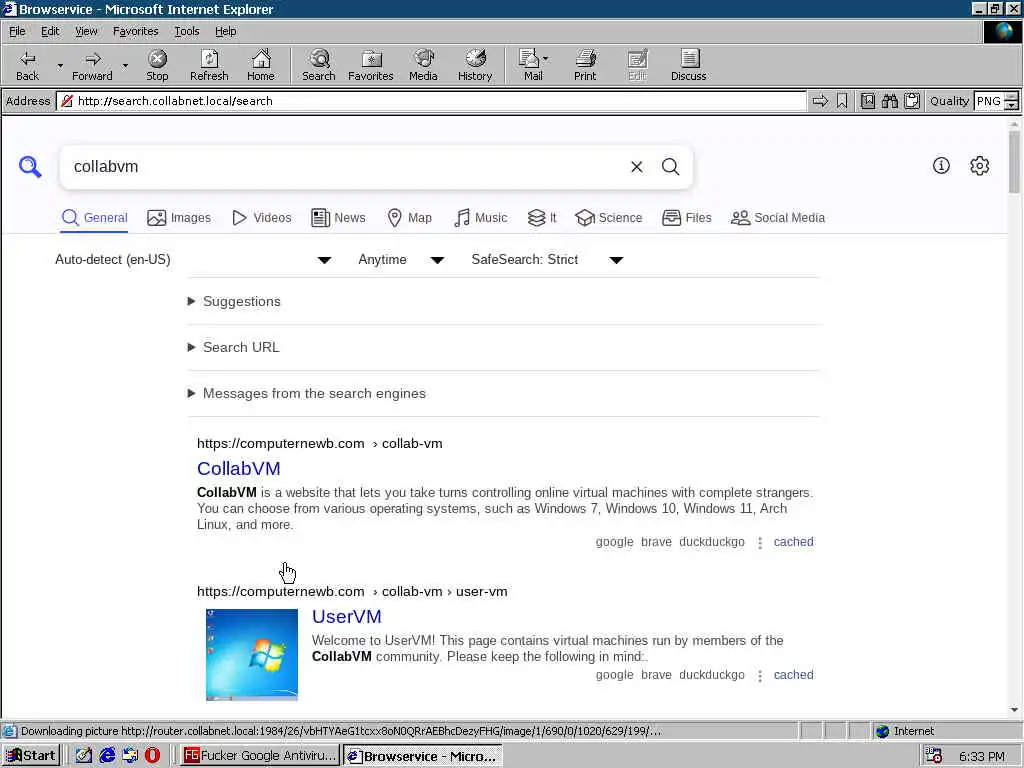Go back with the Back toolbar button
The height and width of the screenshot is (768, 1024).
(x=27, y=65)
